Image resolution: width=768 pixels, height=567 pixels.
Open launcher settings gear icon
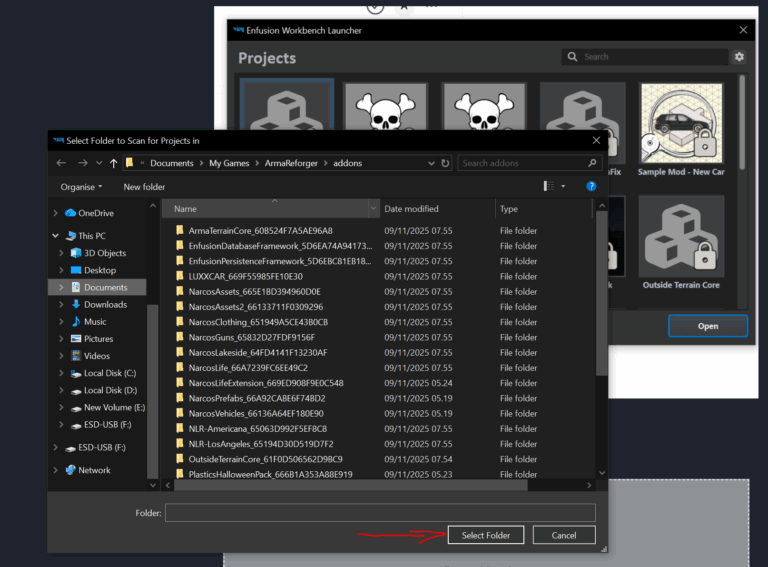tap(739, 57)
